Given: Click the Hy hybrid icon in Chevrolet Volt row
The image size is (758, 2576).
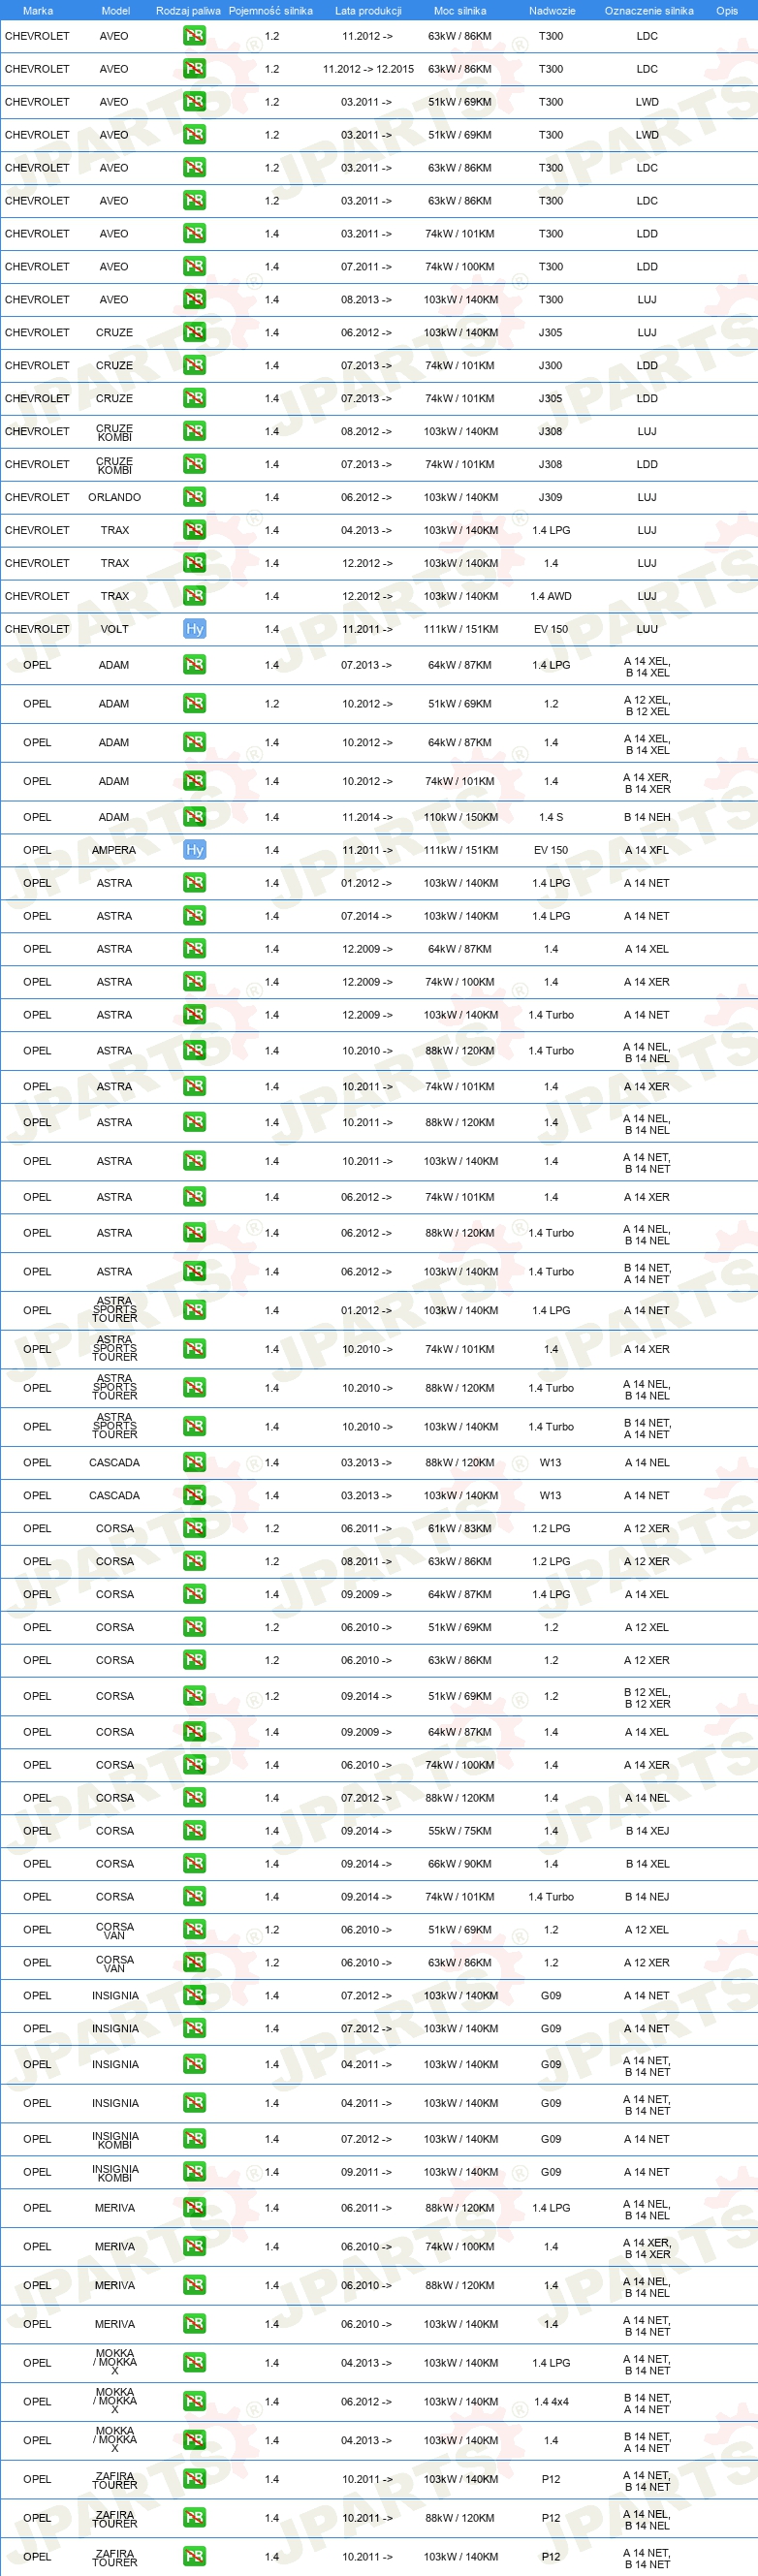Looking at the screenshot, I should tap(194, 629).
